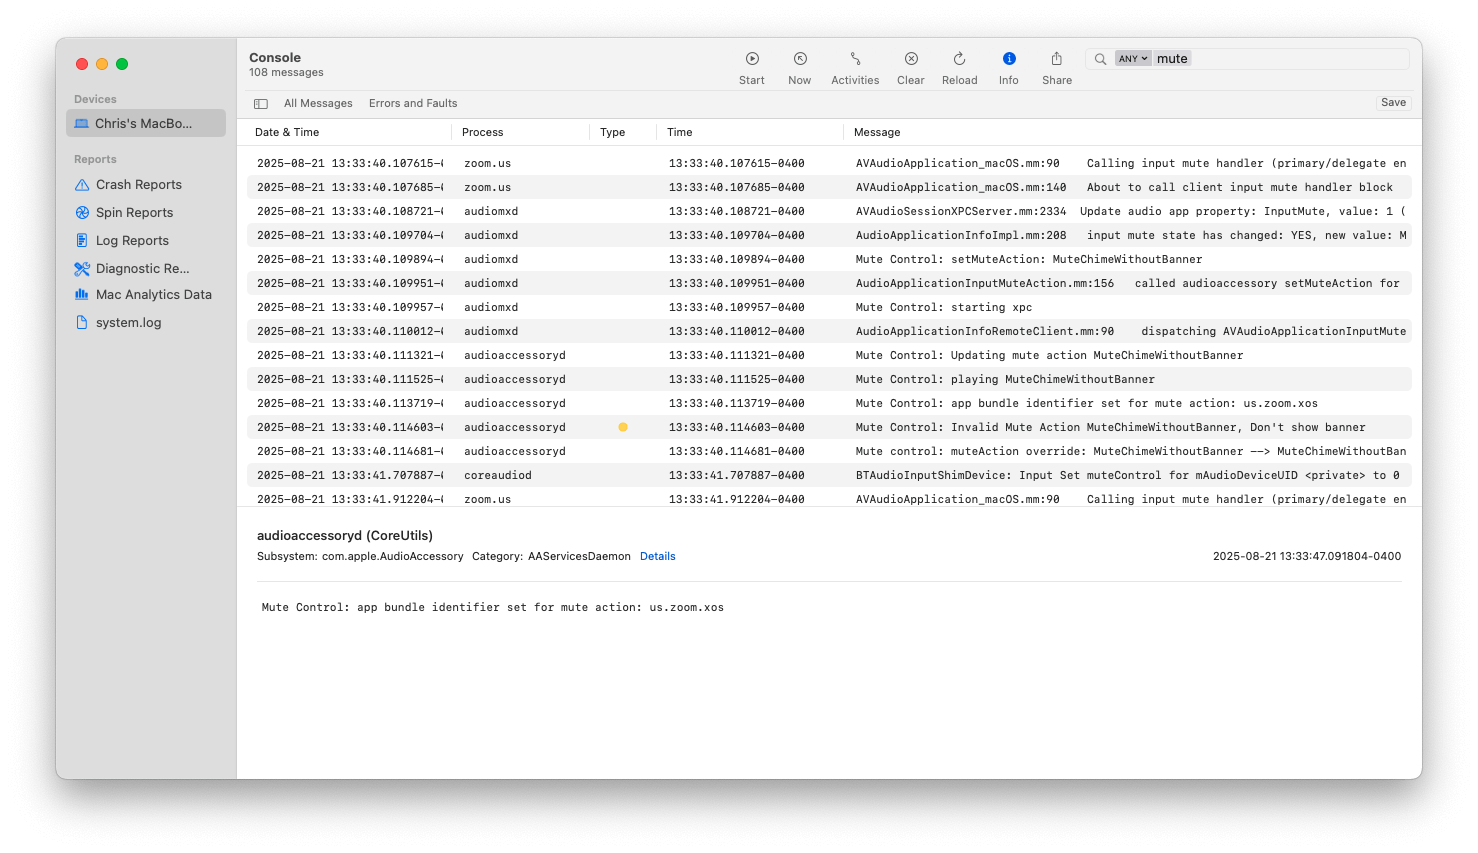Select message 'Mute Control: starting xpc'
This screenshot has width=1478, height=853.
point(944,307)
